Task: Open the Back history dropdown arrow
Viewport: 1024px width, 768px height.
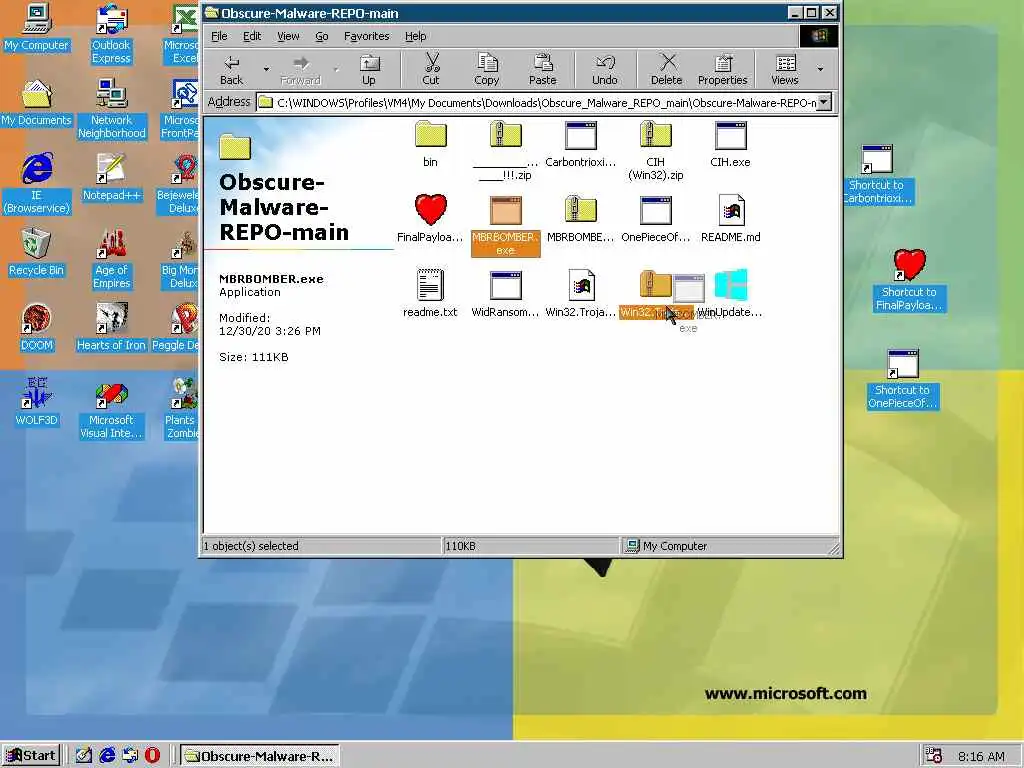Action: (x=266, y=69)
